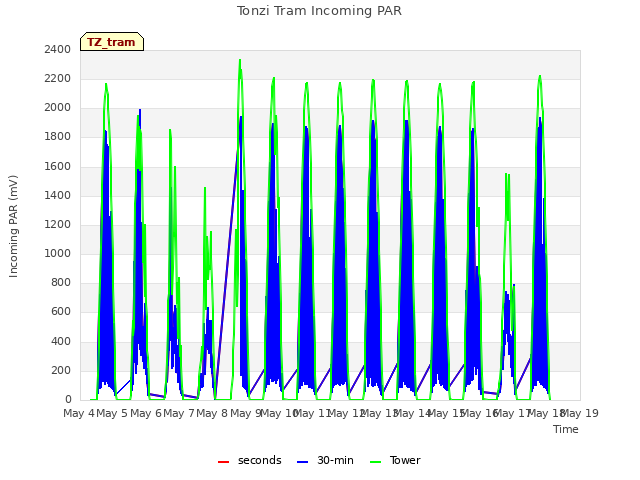Click the rightmost green Tower peak above 2200
Viewport: 640px width, 480px height.
540,76
